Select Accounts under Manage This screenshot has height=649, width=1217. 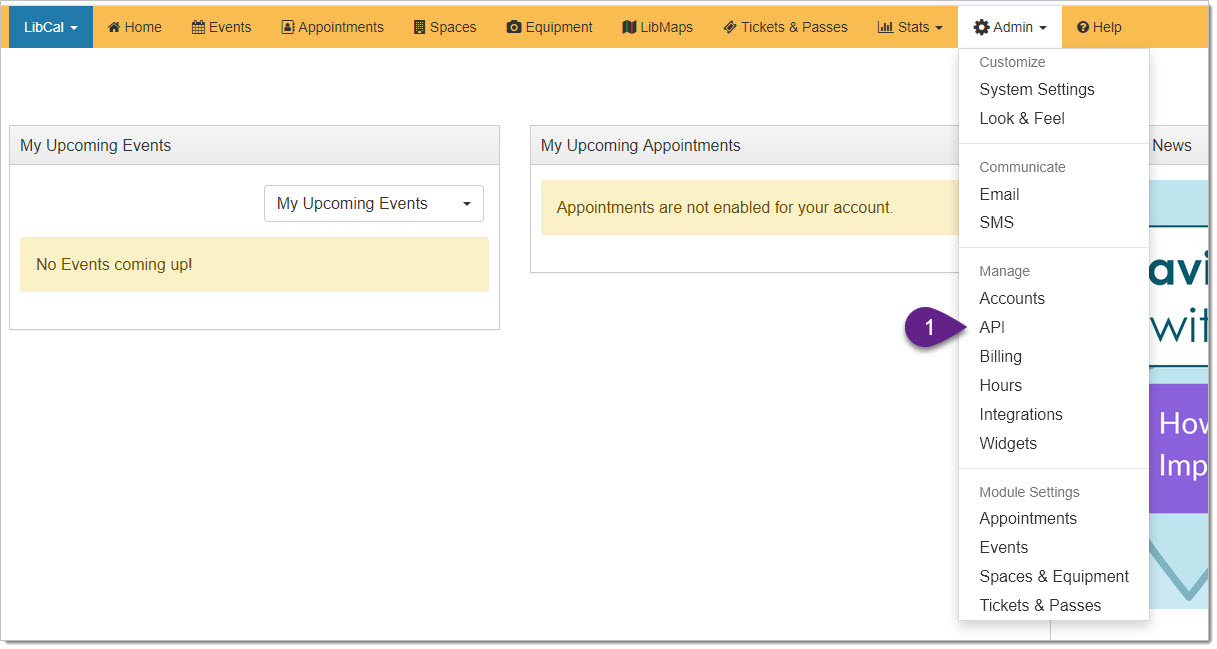click(1011, 298)
